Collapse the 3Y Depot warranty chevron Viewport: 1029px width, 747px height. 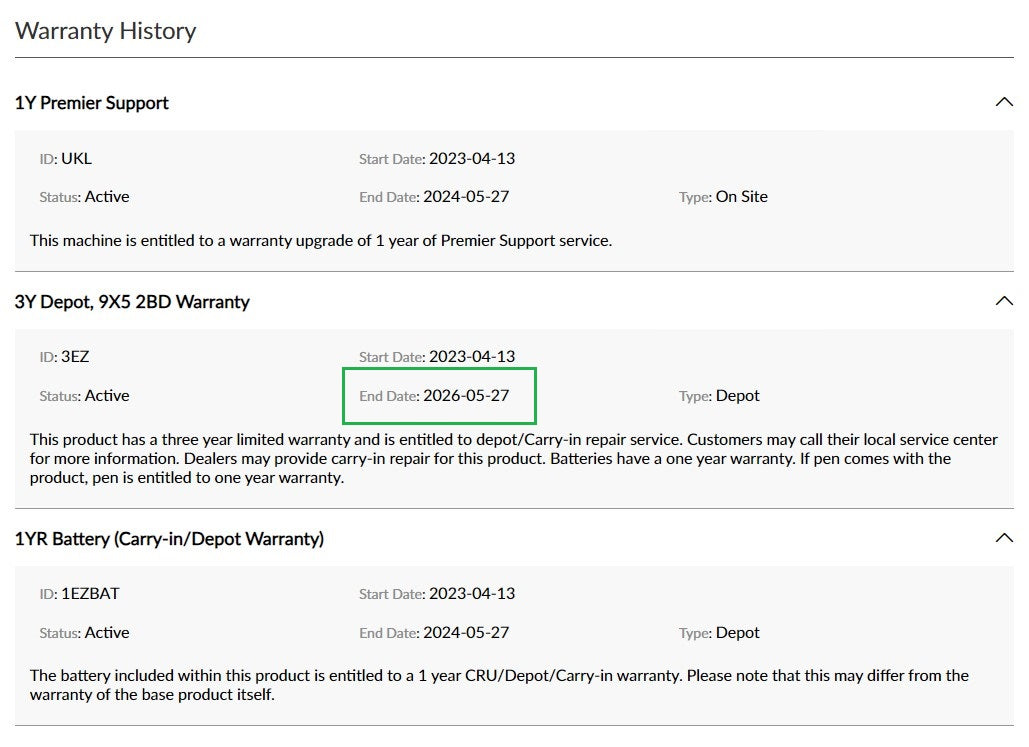(1004, 301)
